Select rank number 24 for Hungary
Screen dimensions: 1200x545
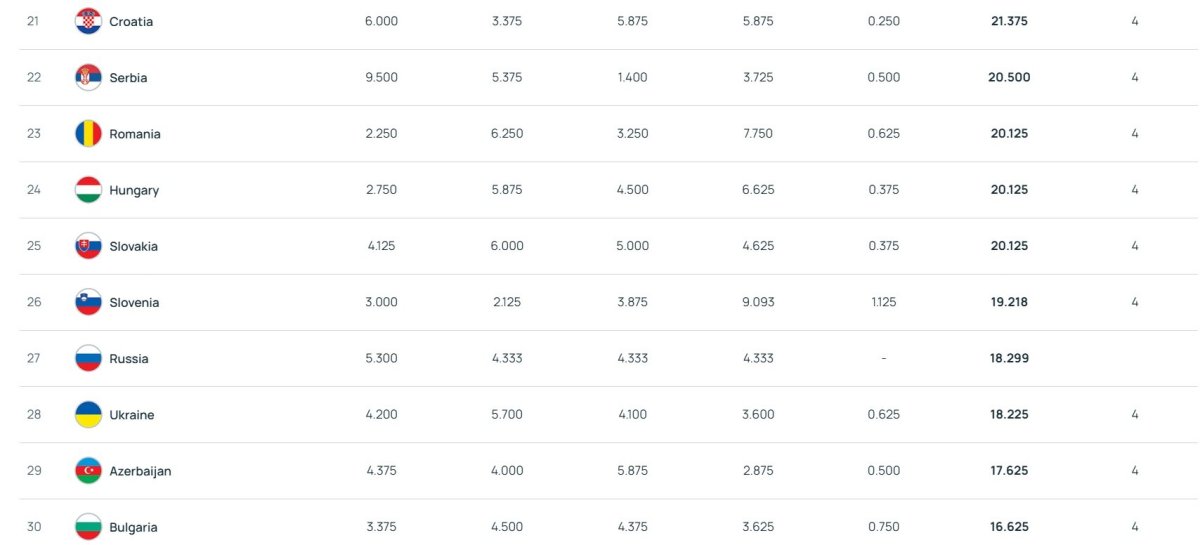(34, 190)
